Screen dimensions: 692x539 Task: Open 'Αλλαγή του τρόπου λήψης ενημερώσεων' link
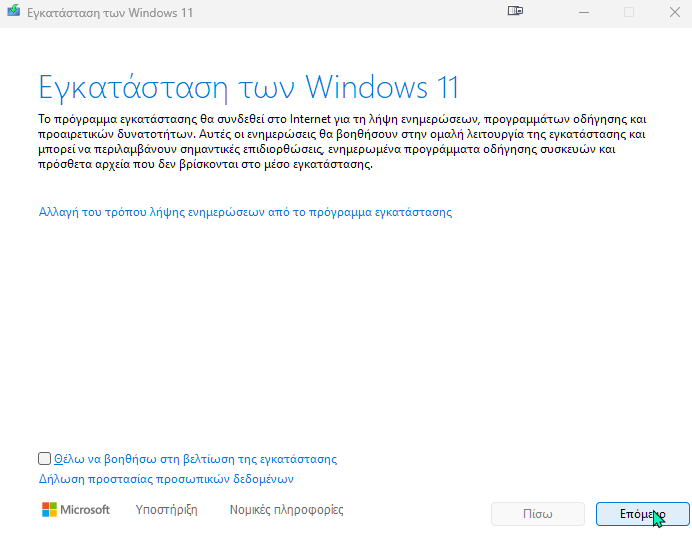point(245,212)
